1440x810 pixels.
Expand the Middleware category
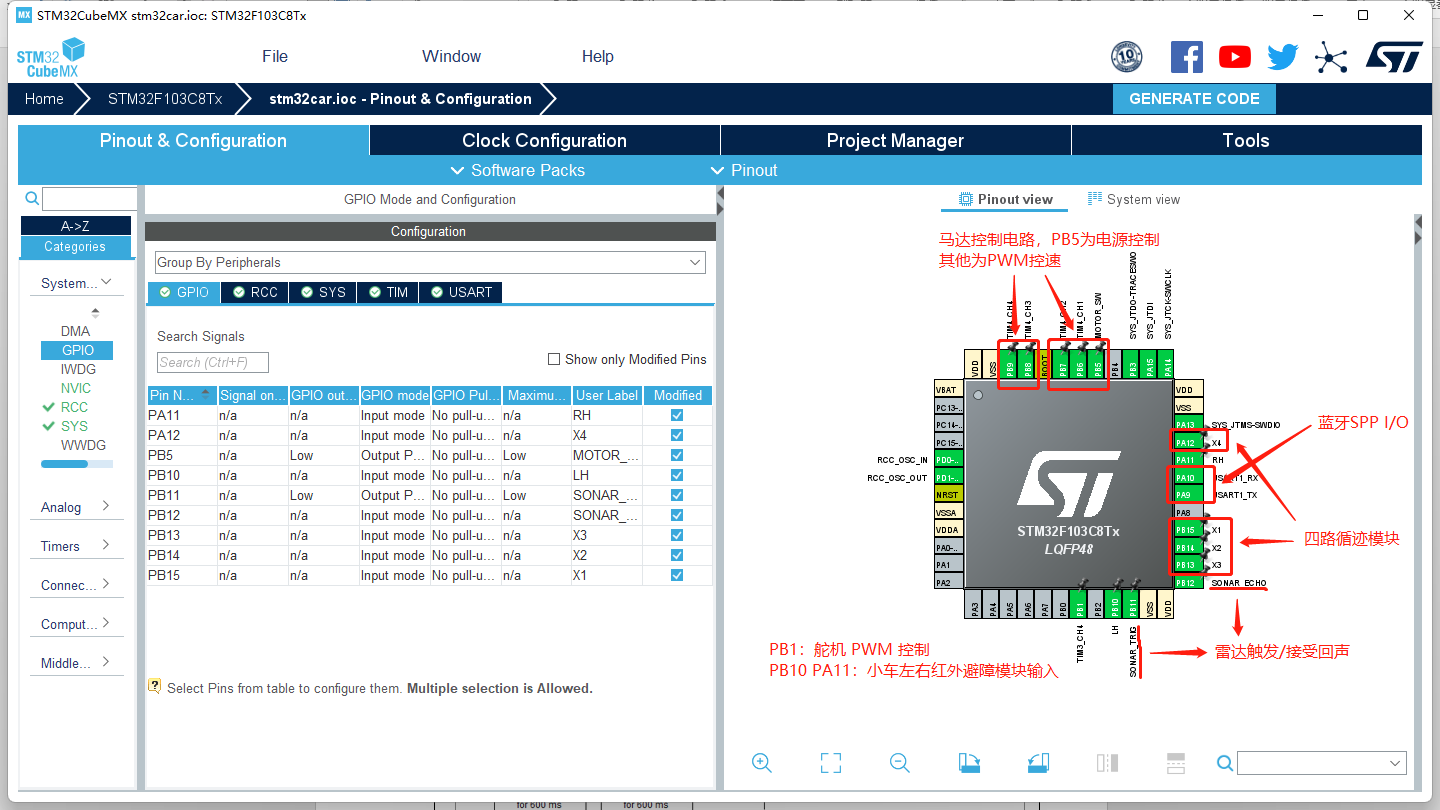click(x=76, y=663)
